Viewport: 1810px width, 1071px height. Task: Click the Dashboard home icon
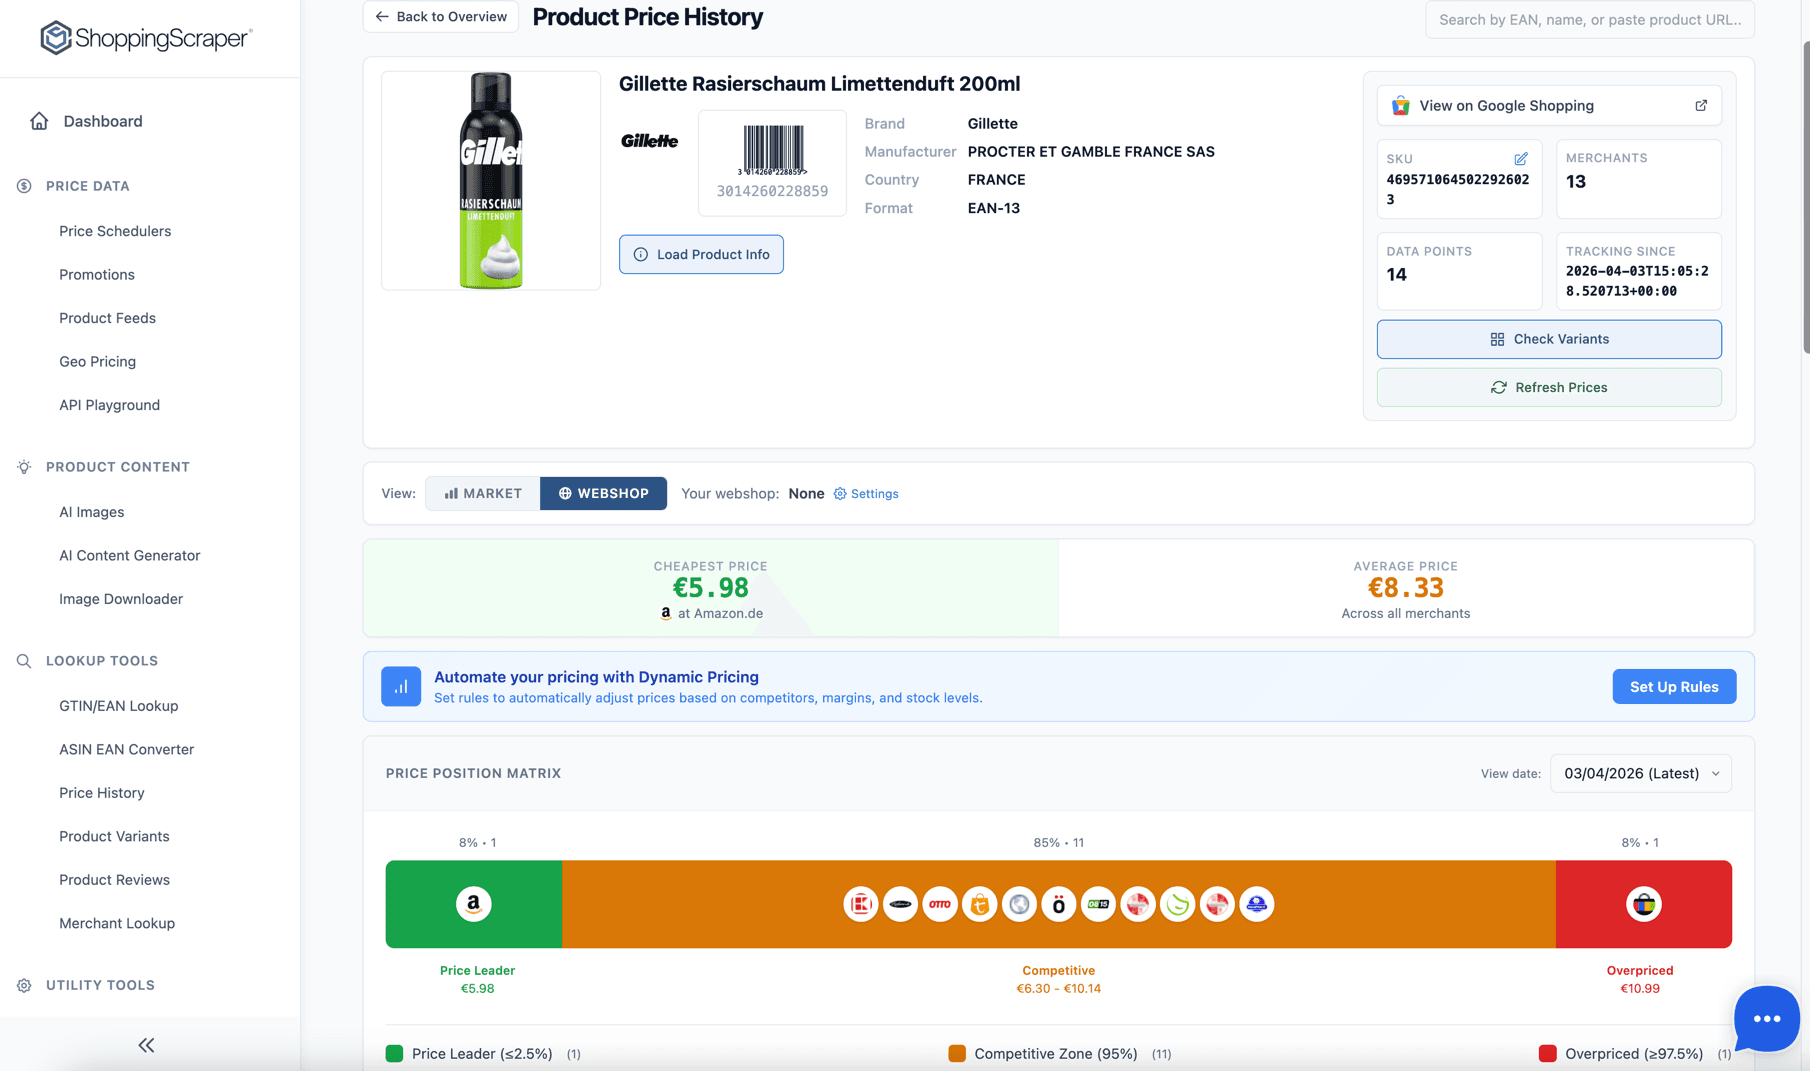tap(39, 121)
